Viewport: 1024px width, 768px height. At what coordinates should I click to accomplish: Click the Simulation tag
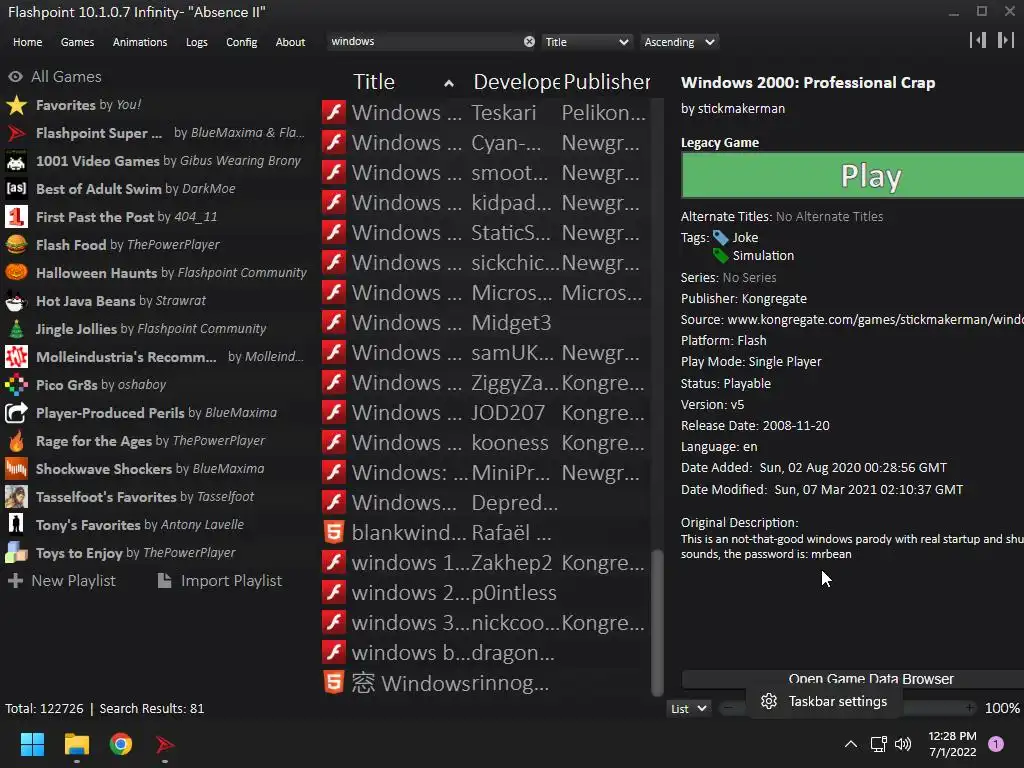(x=763, y=256)
